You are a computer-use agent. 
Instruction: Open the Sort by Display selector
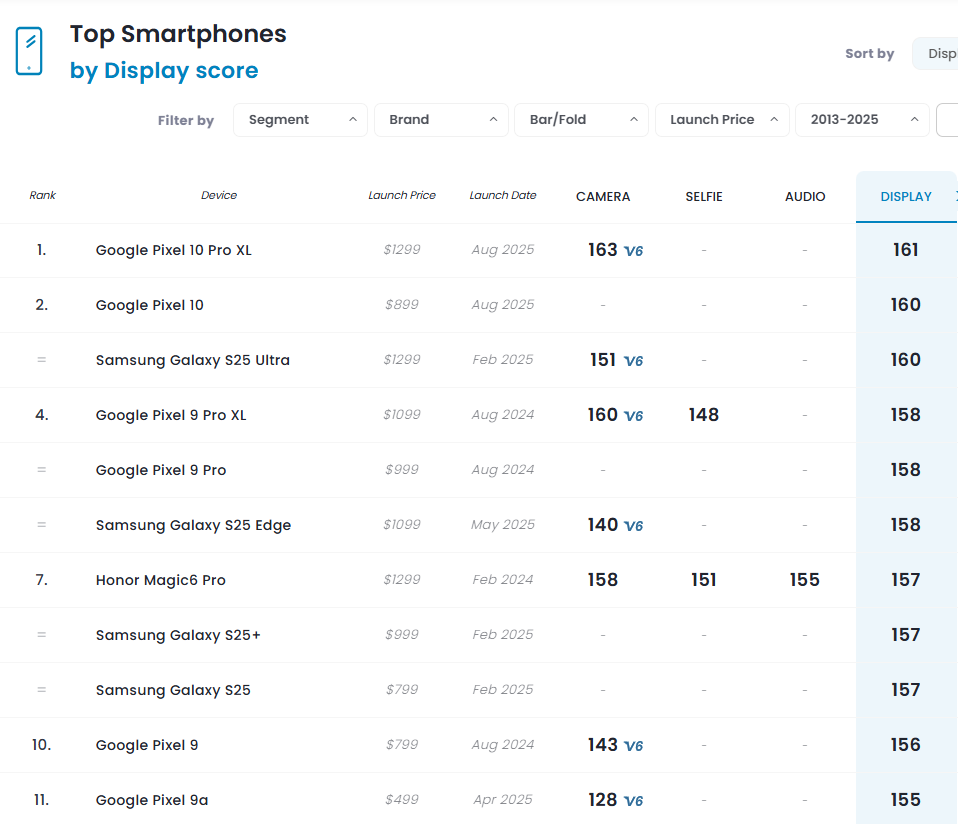point(941,53)
